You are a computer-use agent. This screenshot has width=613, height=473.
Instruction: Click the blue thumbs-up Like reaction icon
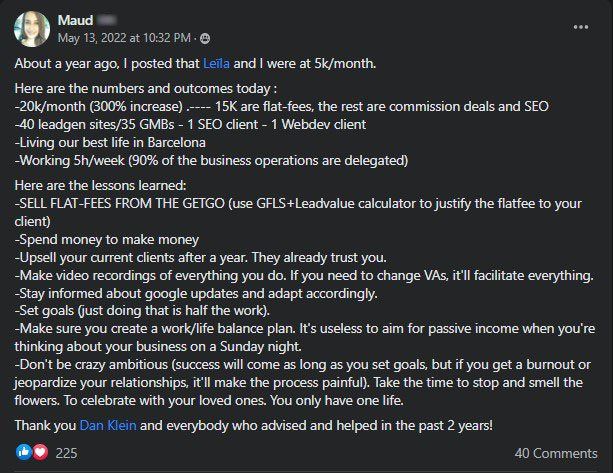24,452
